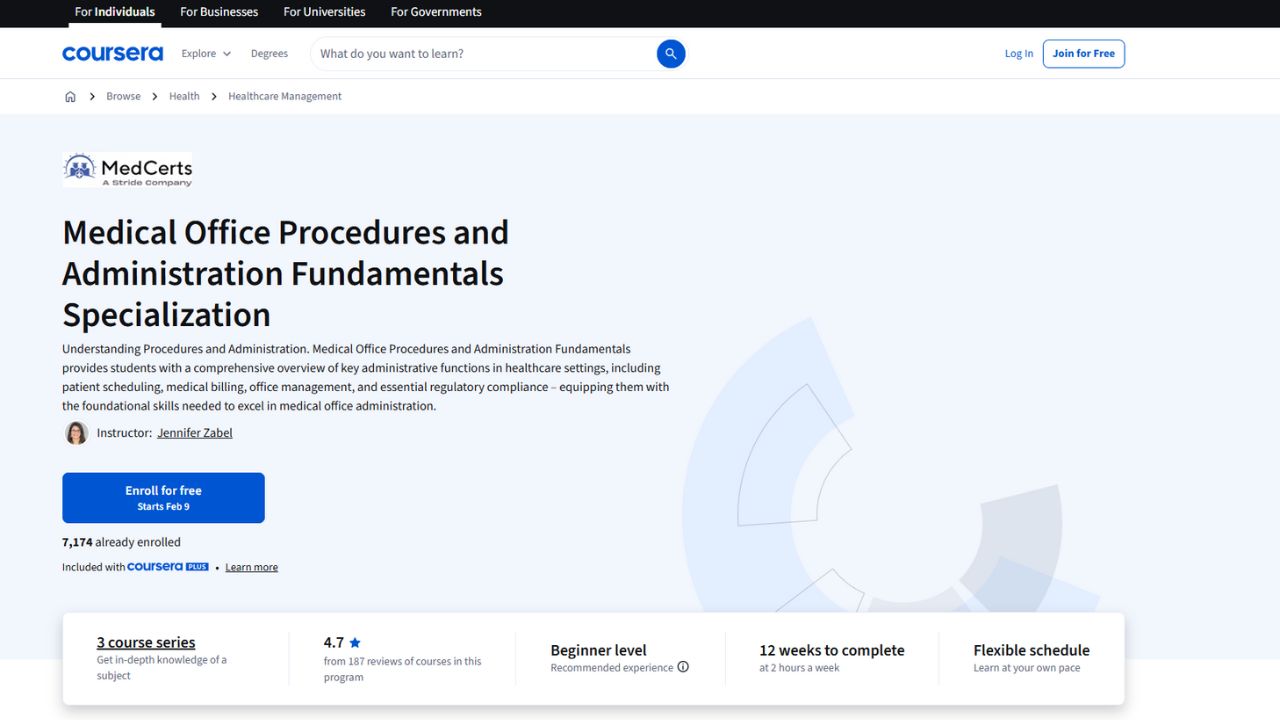Click the home icon in the breadcrumb
1280x720 pixels.
70,96
